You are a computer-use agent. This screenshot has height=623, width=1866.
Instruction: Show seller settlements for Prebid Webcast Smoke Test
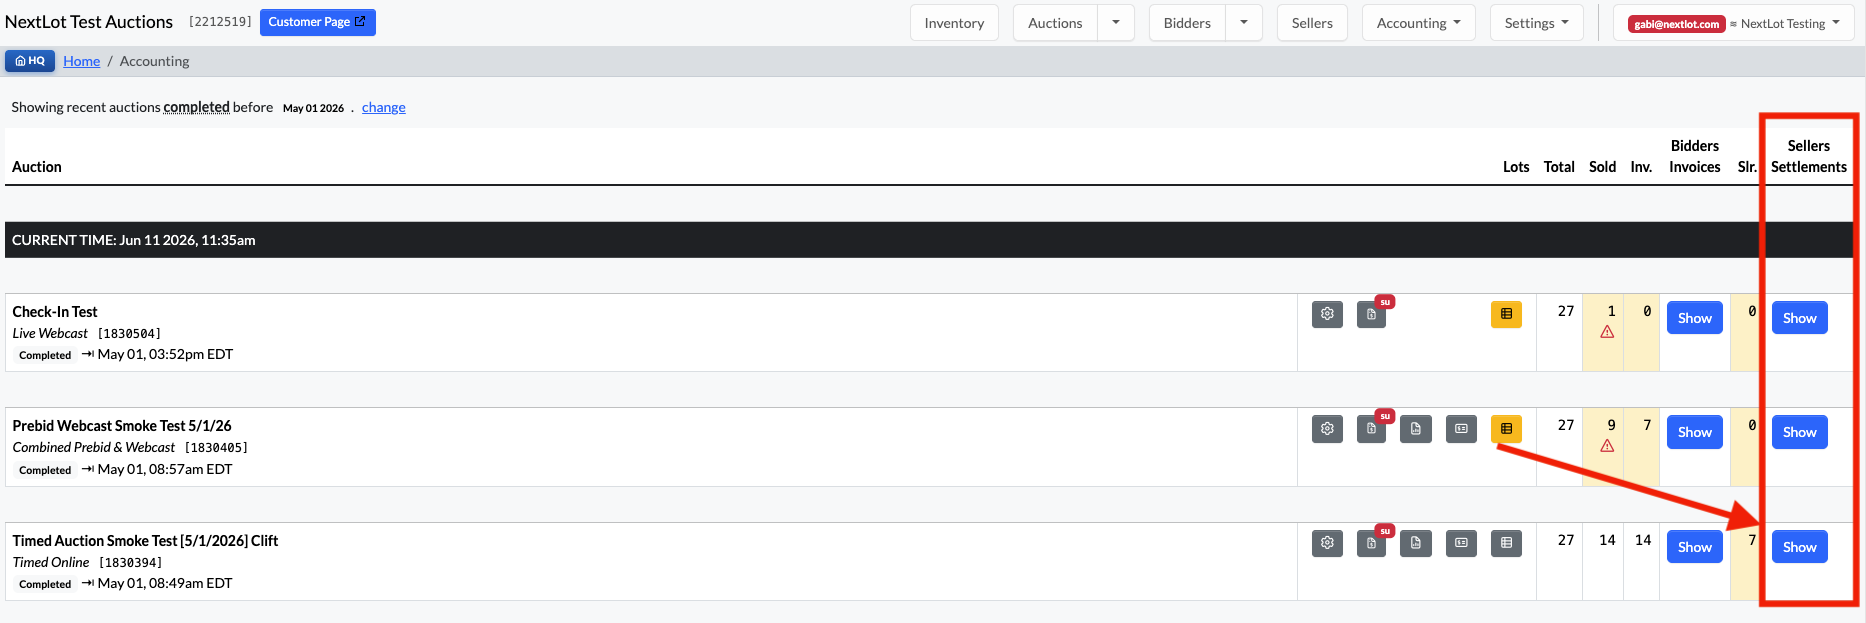[1799, 432]
